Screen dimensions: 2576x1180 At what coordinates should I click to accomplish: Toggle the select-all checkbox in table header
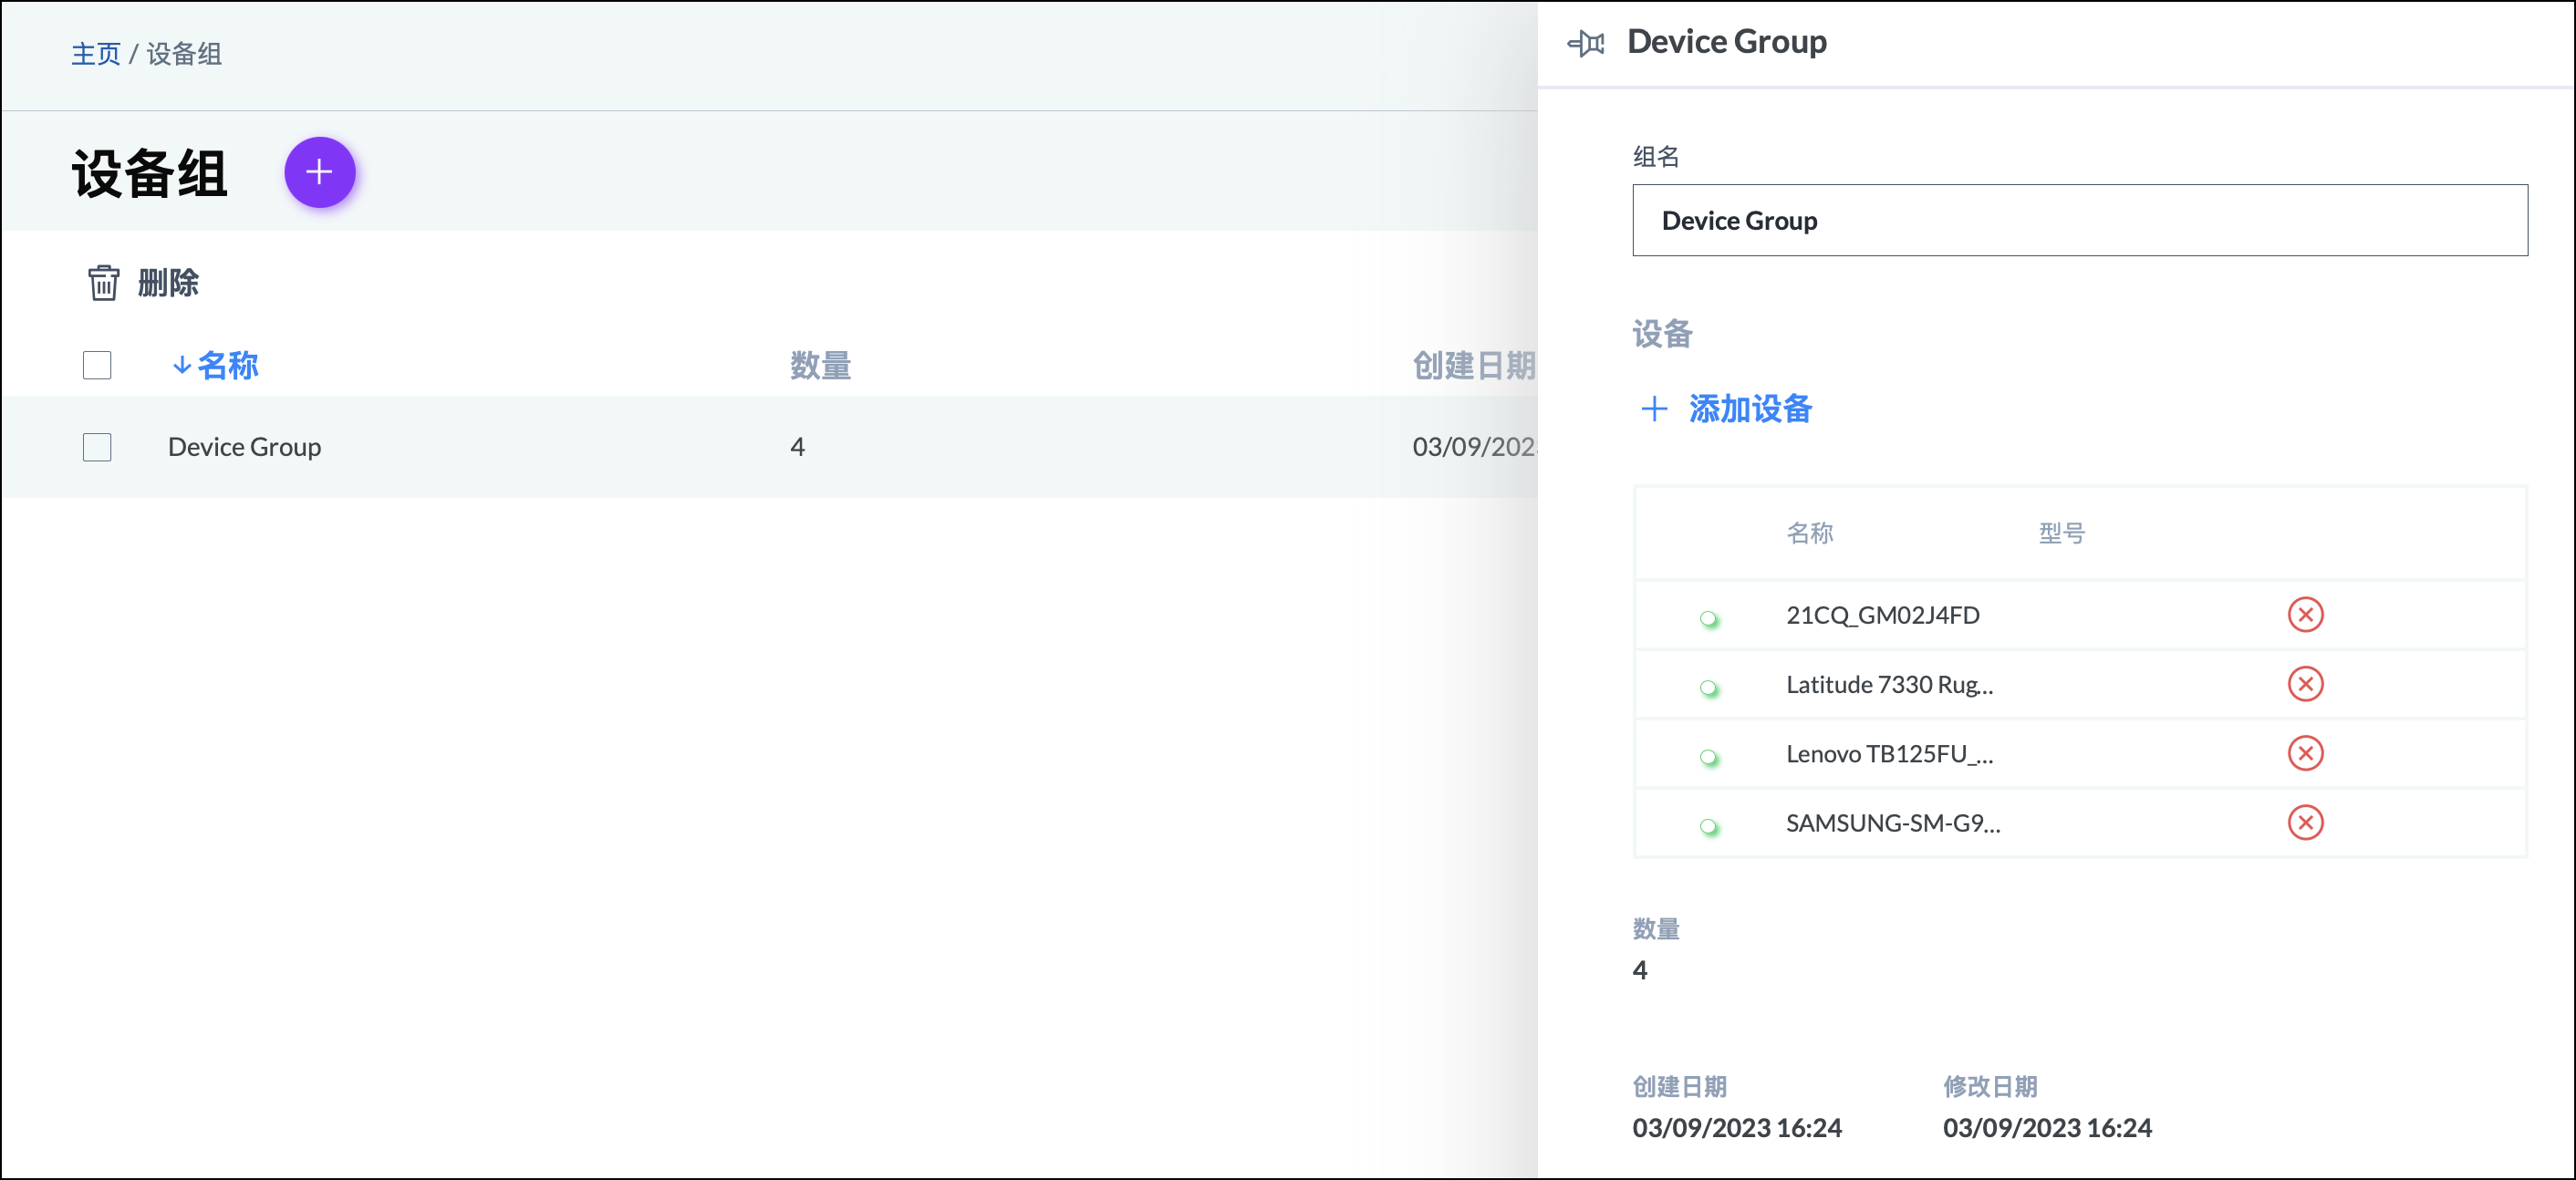(97, 365)
